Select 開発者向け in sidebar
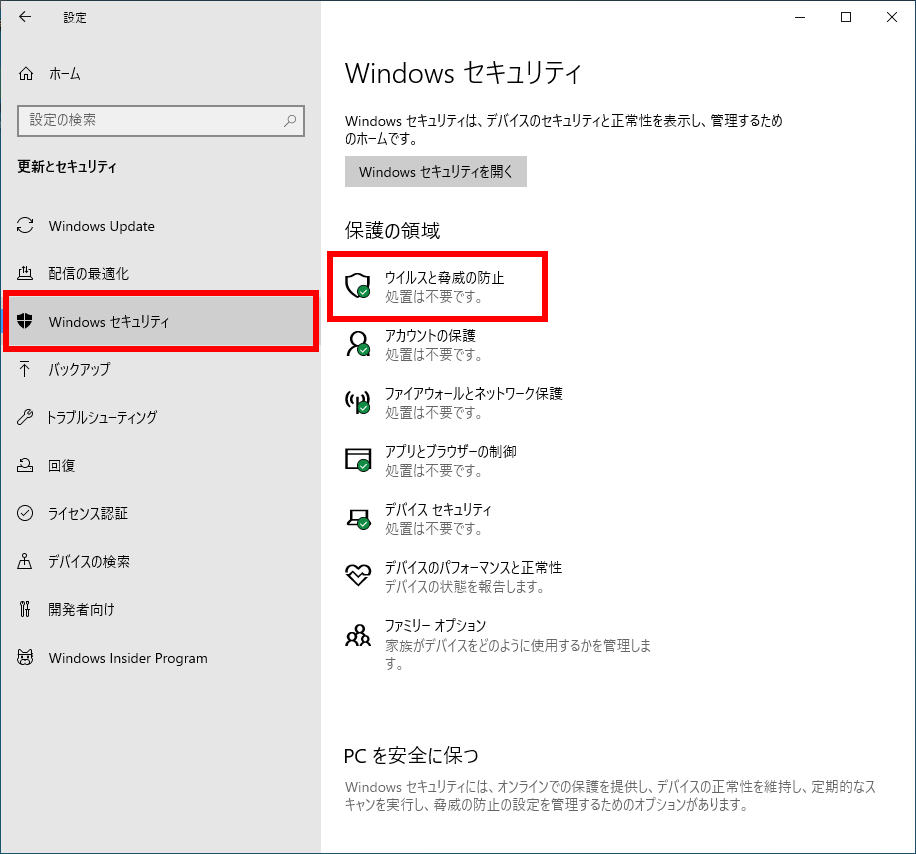Image resolution: width=916 pixels, height=854 pixels. [161, 609]
